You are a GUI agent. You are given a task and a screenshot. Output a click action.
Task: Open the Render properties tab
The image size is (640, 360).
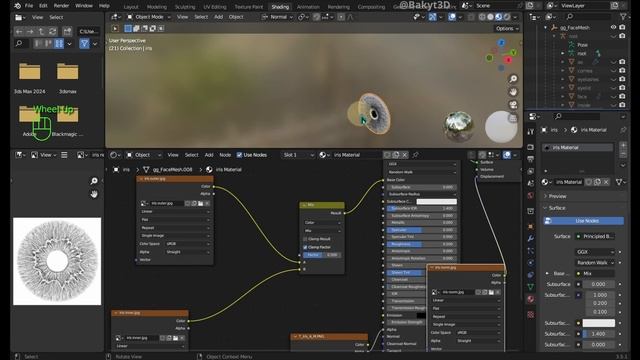(x=531, y=147)
